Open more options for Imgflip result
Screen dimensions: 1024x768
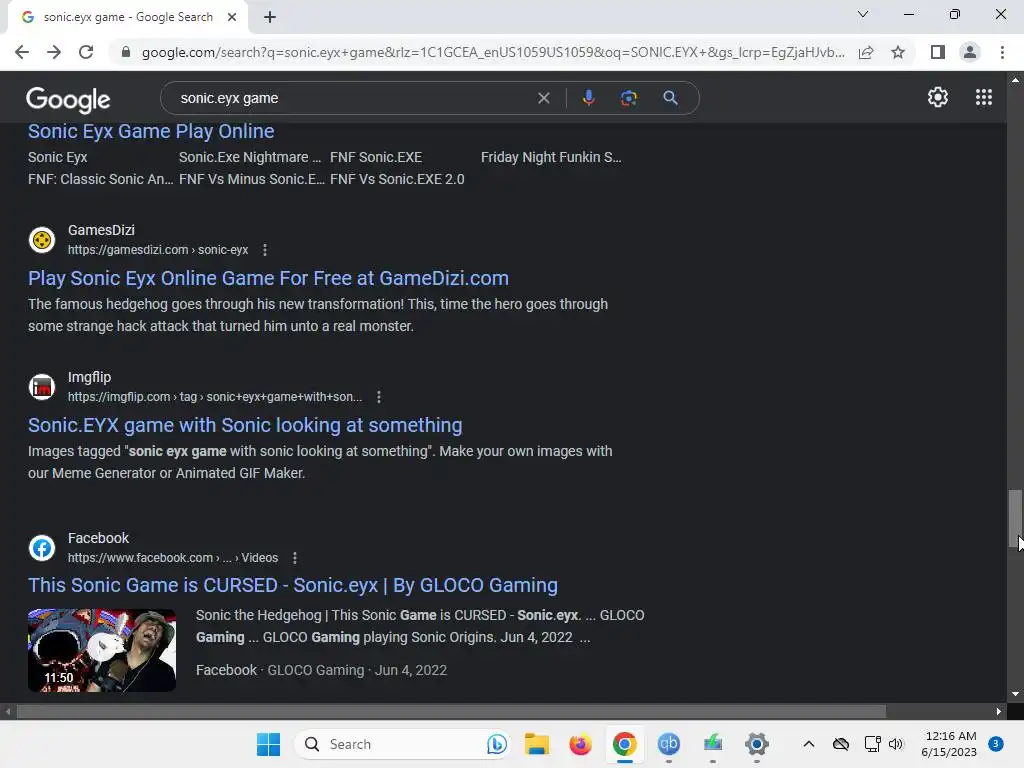(379, 396)
